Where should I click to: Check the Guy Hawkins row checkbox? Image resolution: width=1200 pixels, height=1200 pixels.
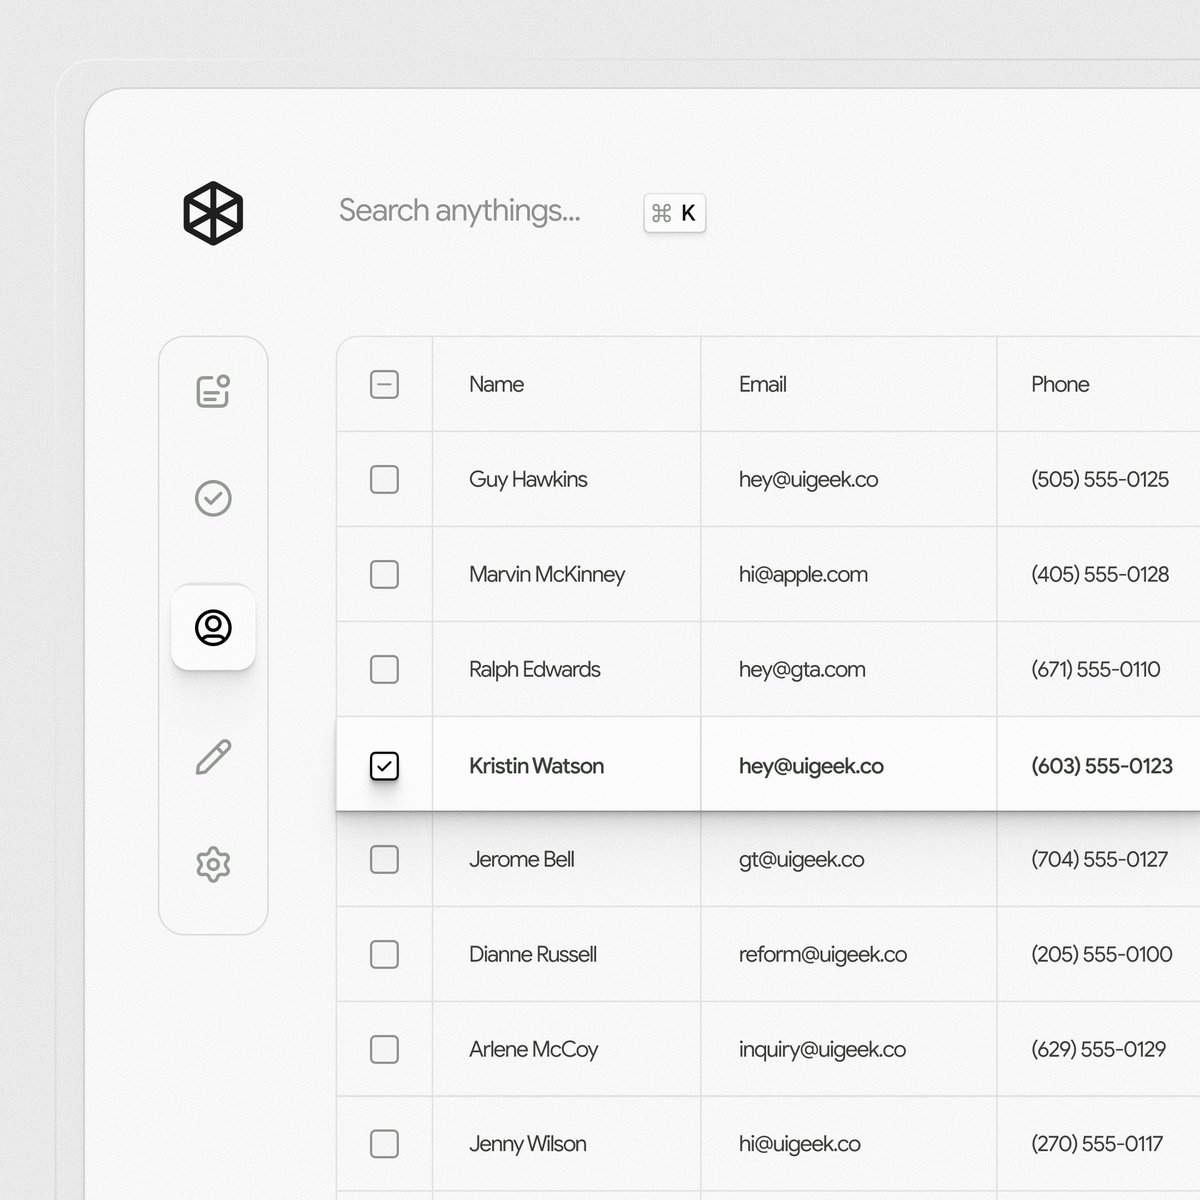(384, 479)
